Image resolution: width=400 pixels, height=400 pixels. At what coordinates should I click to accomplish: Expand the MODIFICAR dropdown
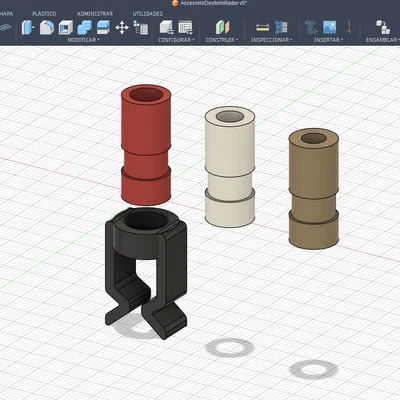[83, 40]
